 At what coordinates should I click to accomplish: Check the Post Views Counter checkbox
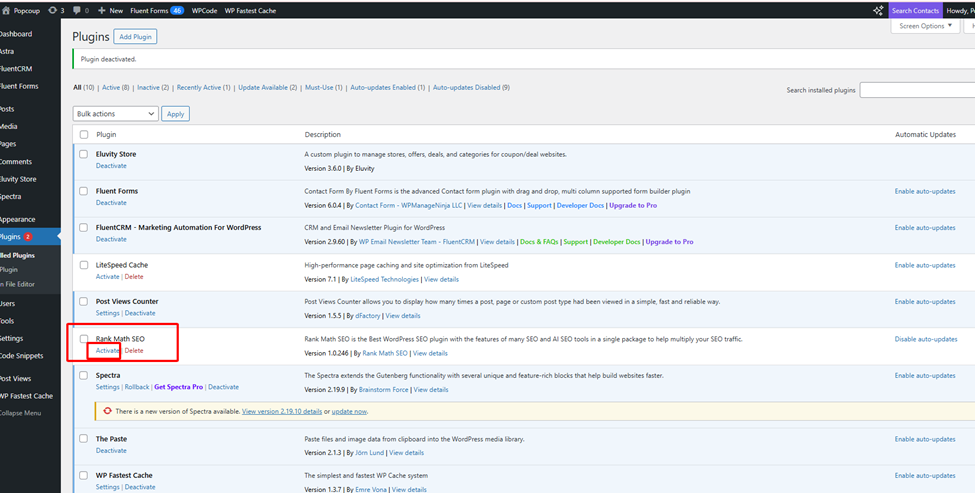(83, 302)
